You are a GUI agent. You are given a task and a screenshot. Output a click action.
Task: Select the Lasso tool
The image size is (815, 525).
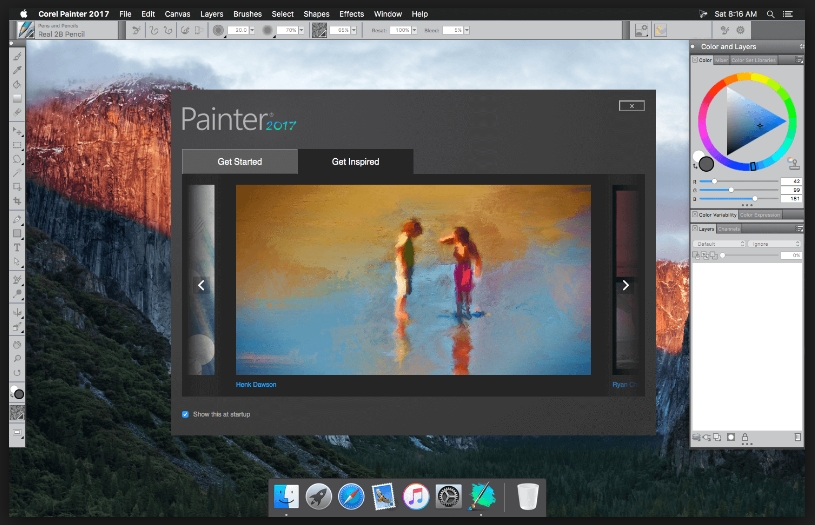[x=17, y=159]
